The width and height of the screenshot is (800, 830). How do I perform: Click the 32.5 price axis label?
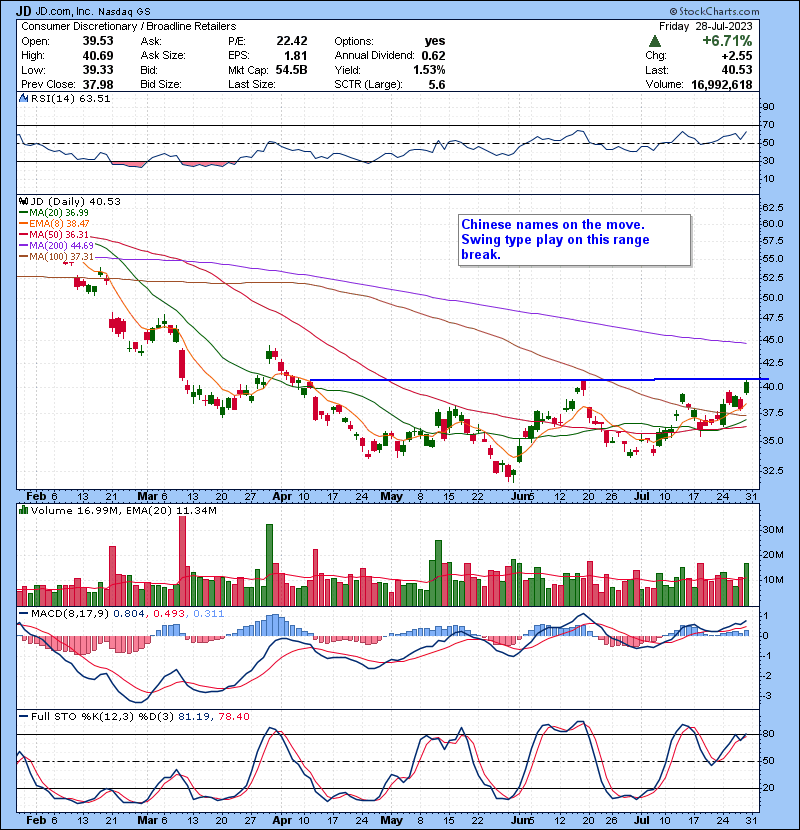click(773, 470)
